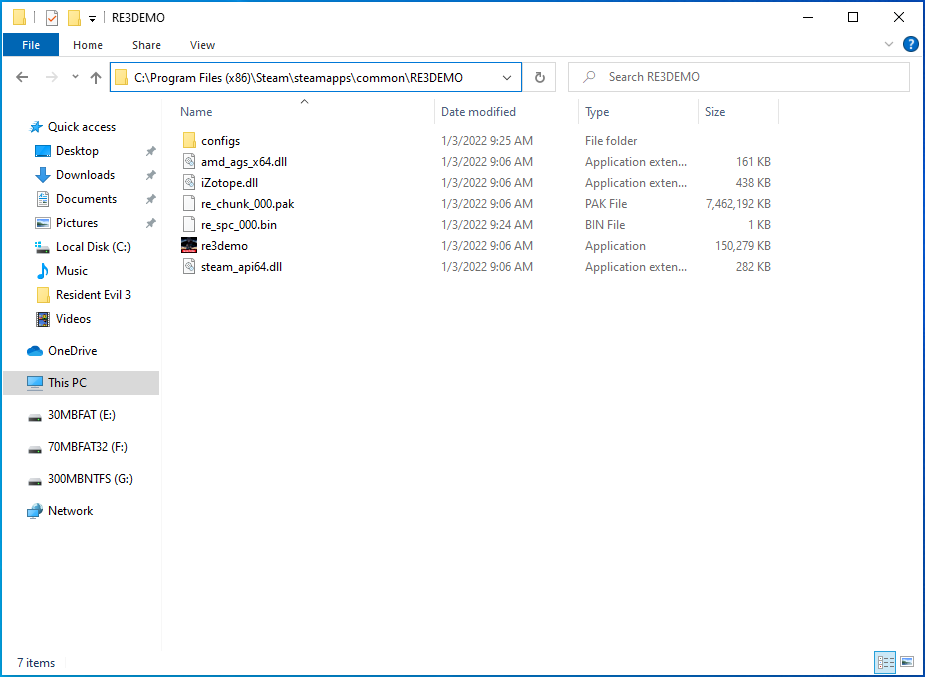Click the PAK File type cell

tap(606, 204)
